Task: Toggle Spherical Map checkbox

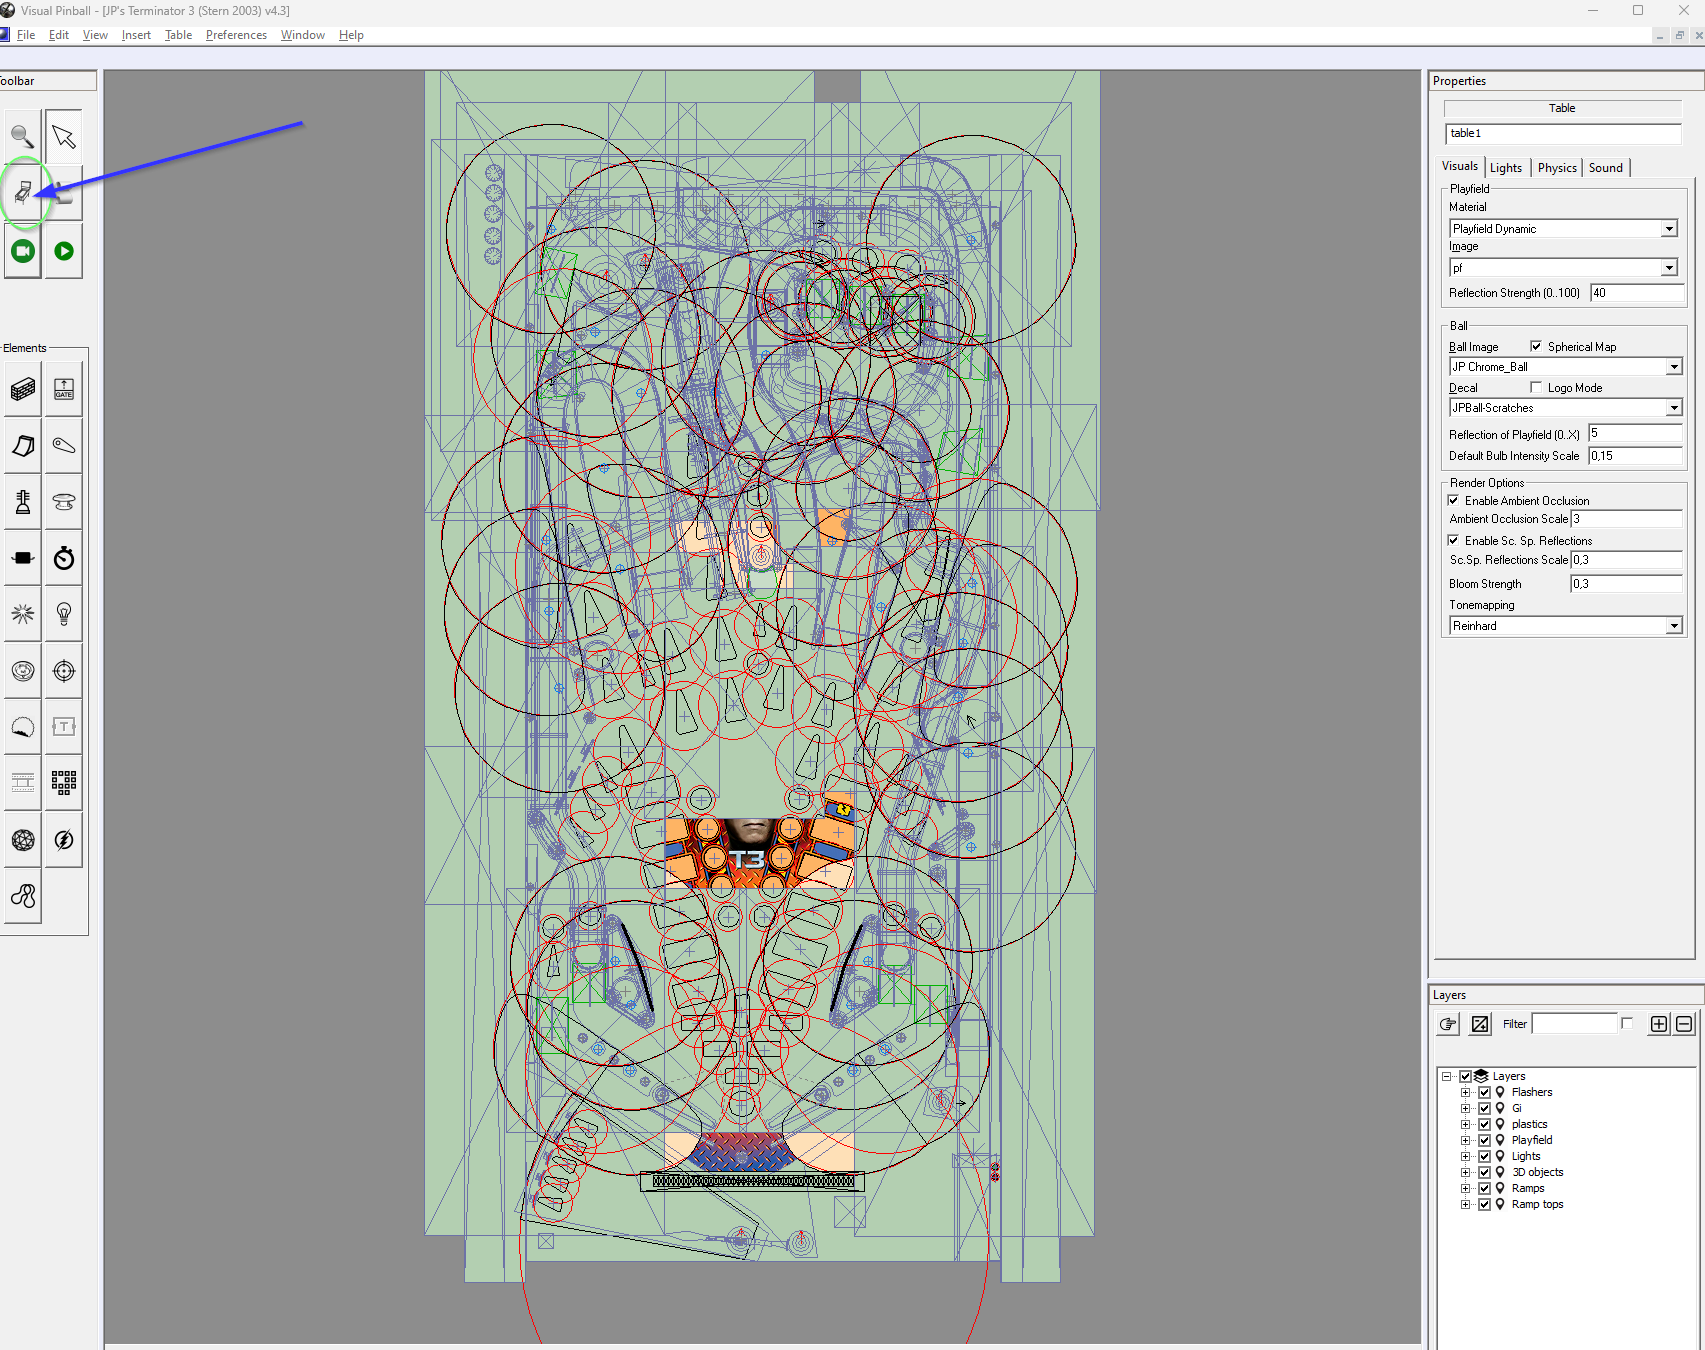Action: point(1536,346)
